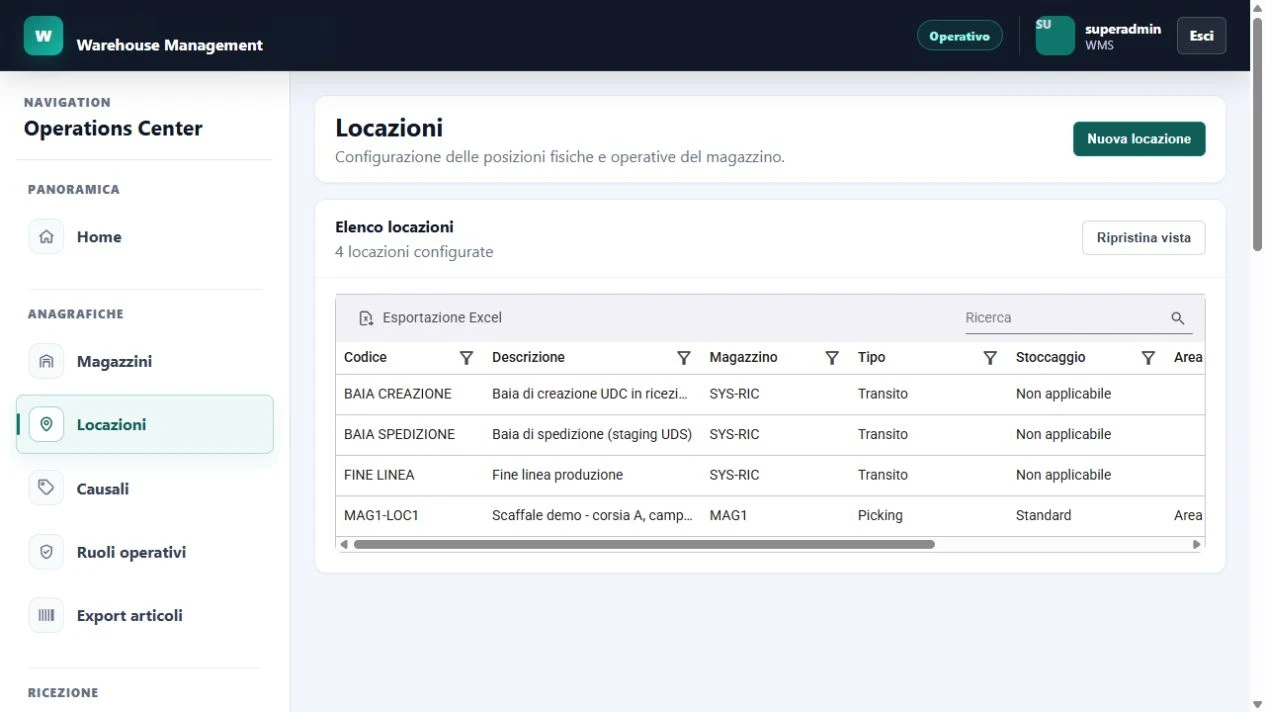Image resolution: width=1265 pixels, height=712 pixels.
Task: Go to Home in the sidebar
Action: click(145, 237)
